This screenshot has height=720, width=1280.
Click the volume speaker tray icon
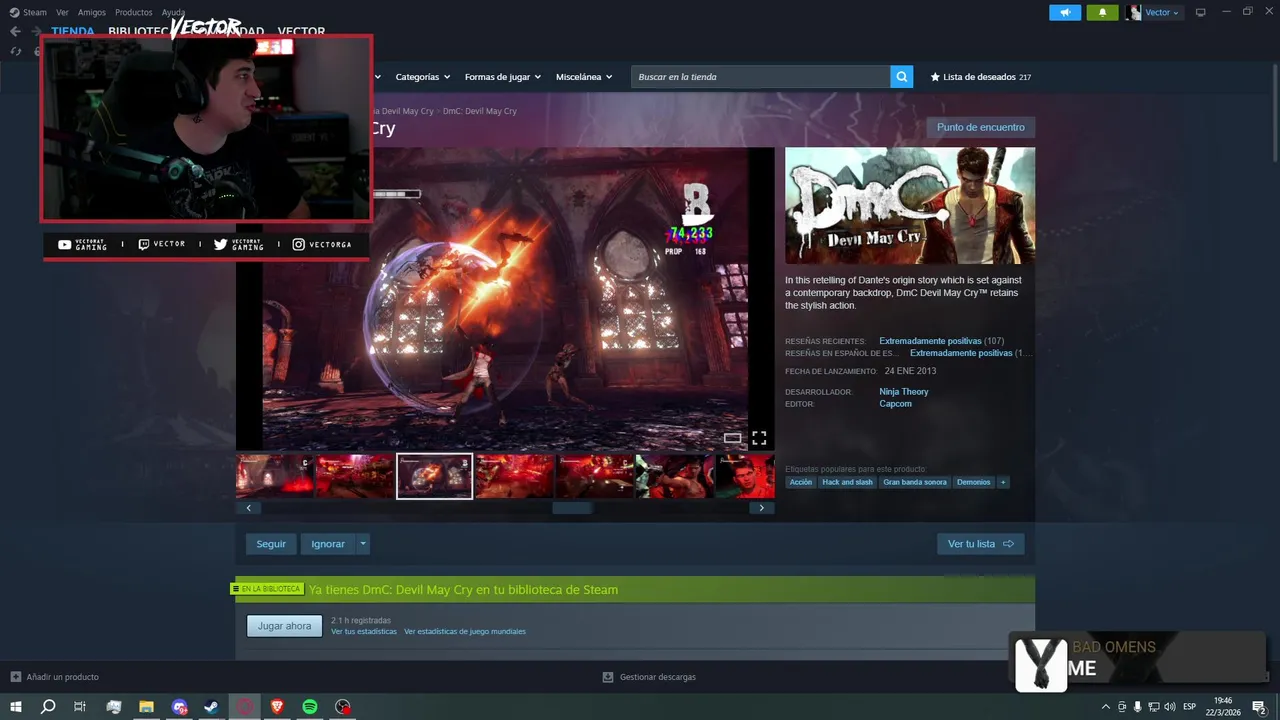pos(1170,707)
